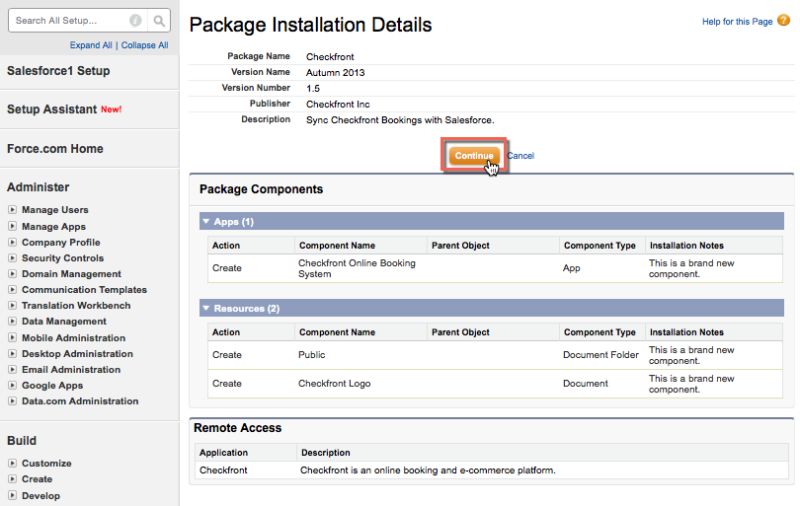Click the Sync Checkfront Bookings description text

[x=400, y=120]
